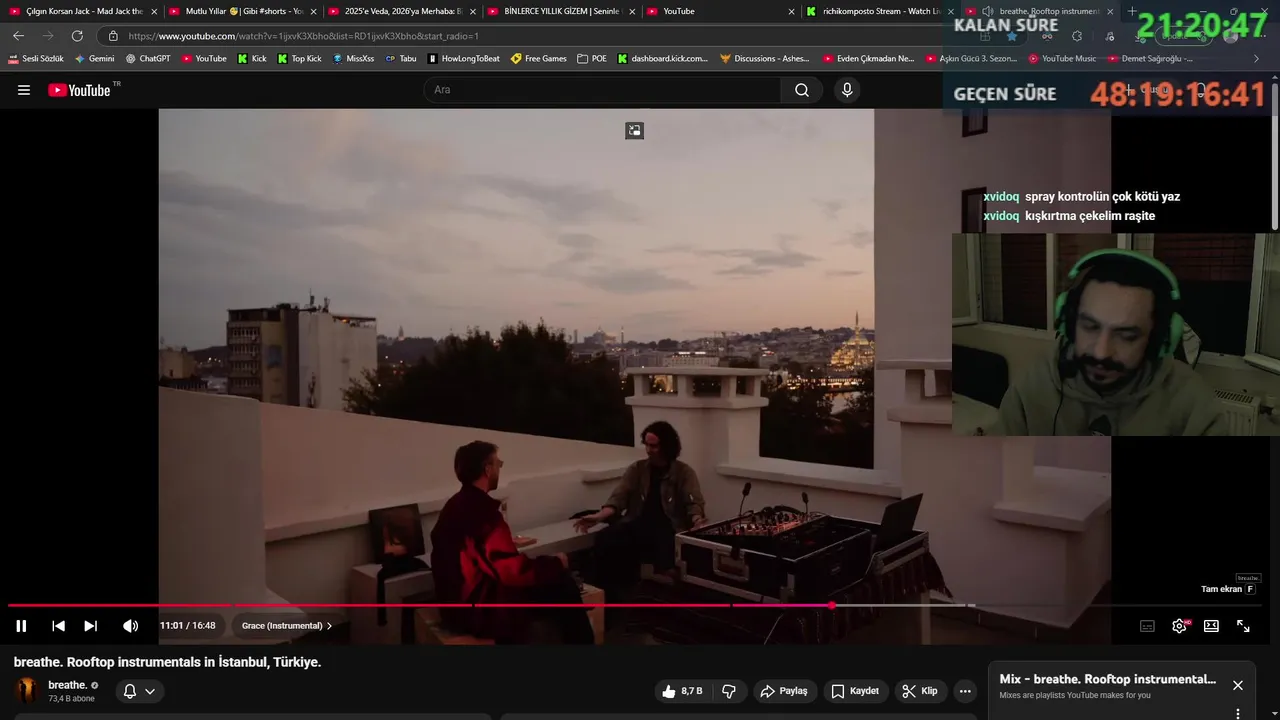Image resolution: width=1280 pixels, height=720 pixels.
Task: Open Aşkın Gücü 3. Sezon bookmark
Action: tap(972, 59)
